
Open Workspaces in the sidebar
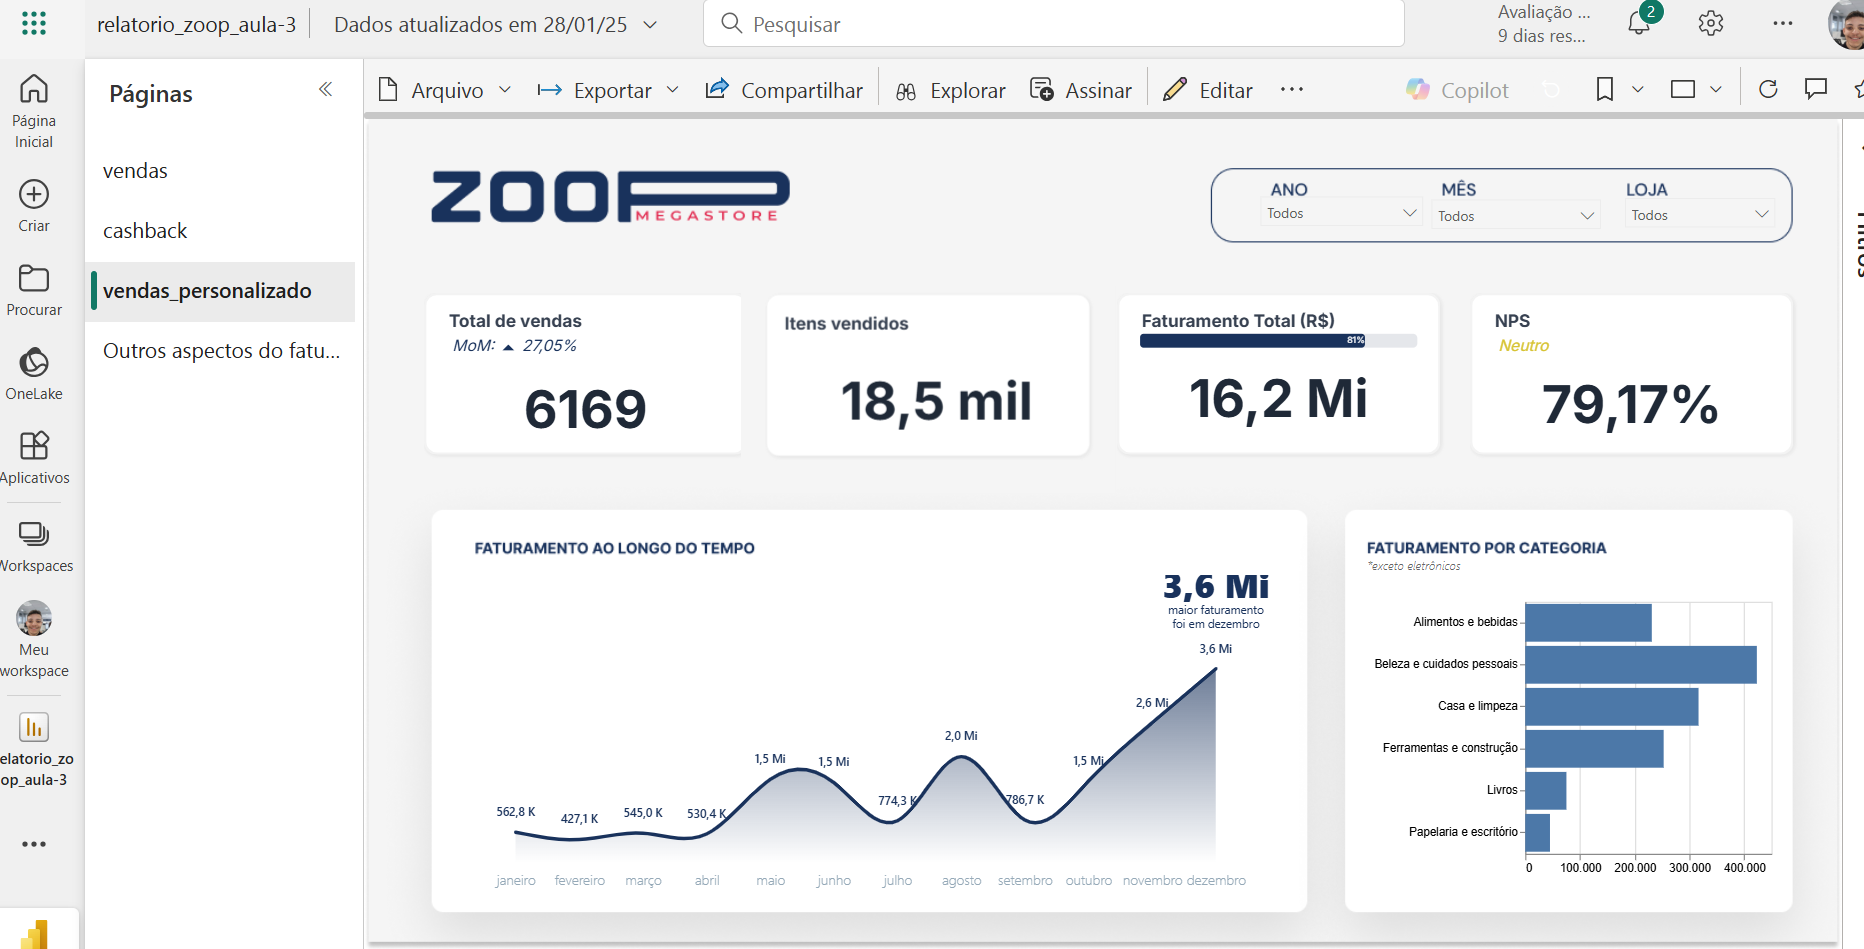point(34,545)
